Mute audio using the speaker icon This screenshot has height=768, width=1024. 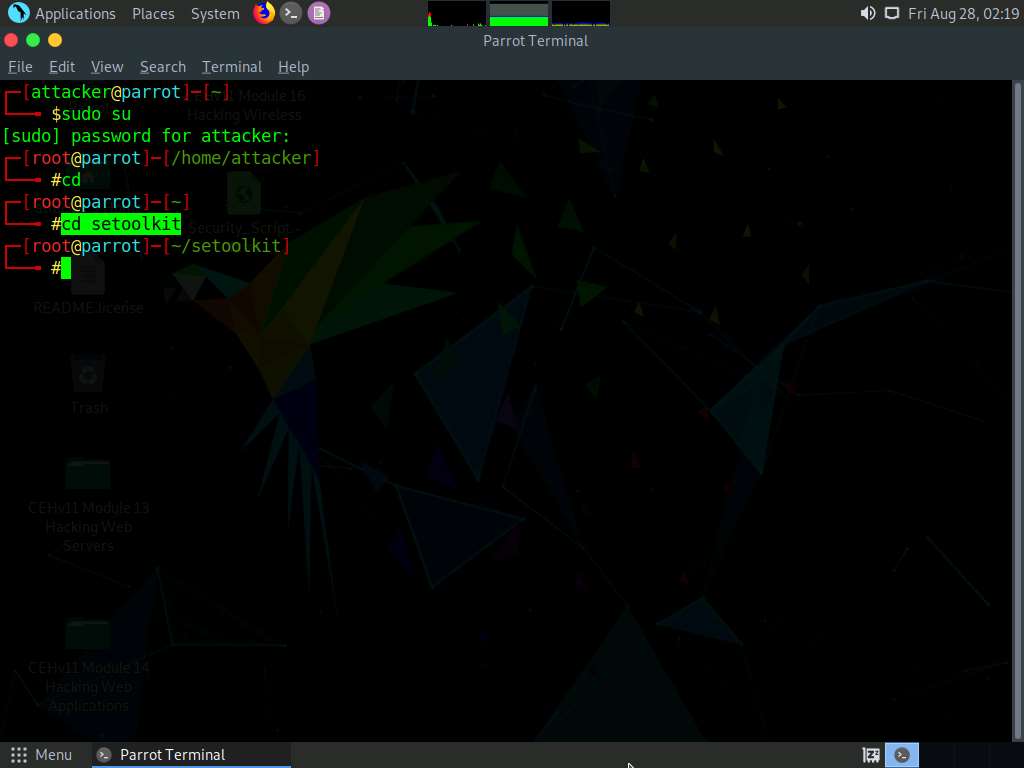866,13
